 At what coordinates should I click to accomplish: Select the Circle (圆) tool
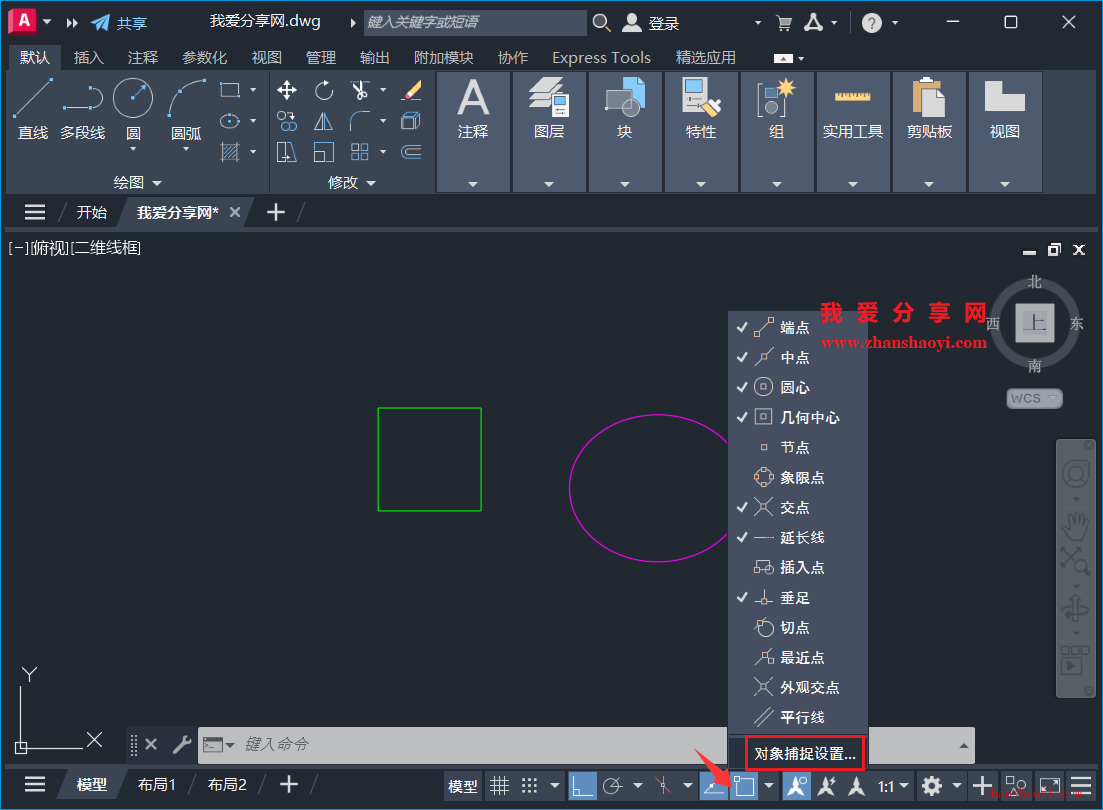pyautogui.click(x=133, y=99)
